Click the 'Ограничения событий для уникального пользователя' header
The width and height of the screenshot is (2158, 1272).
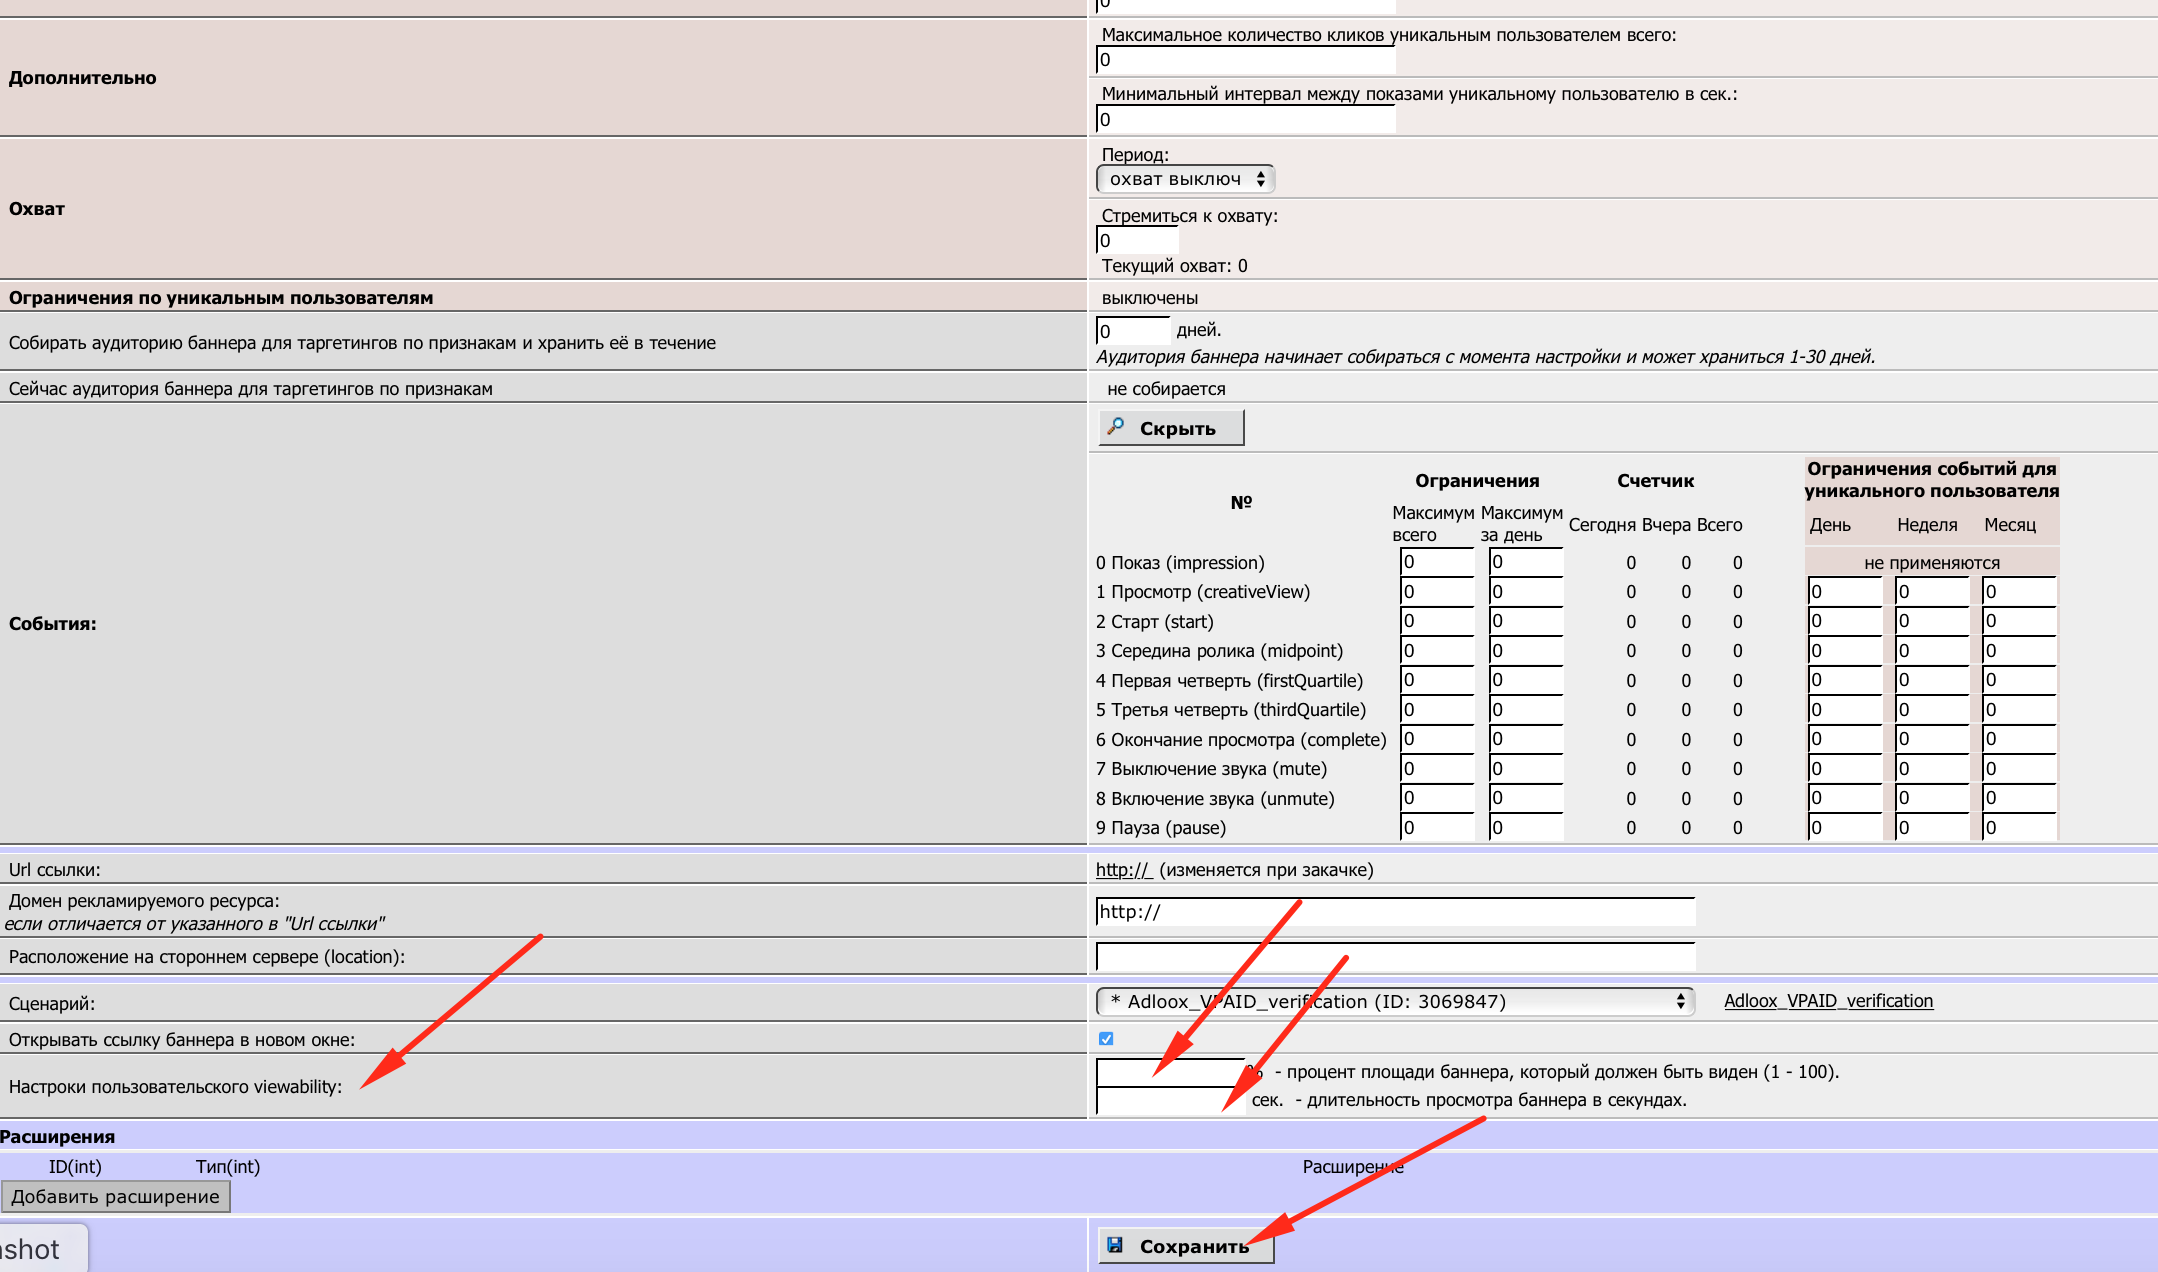point(1932,480)
